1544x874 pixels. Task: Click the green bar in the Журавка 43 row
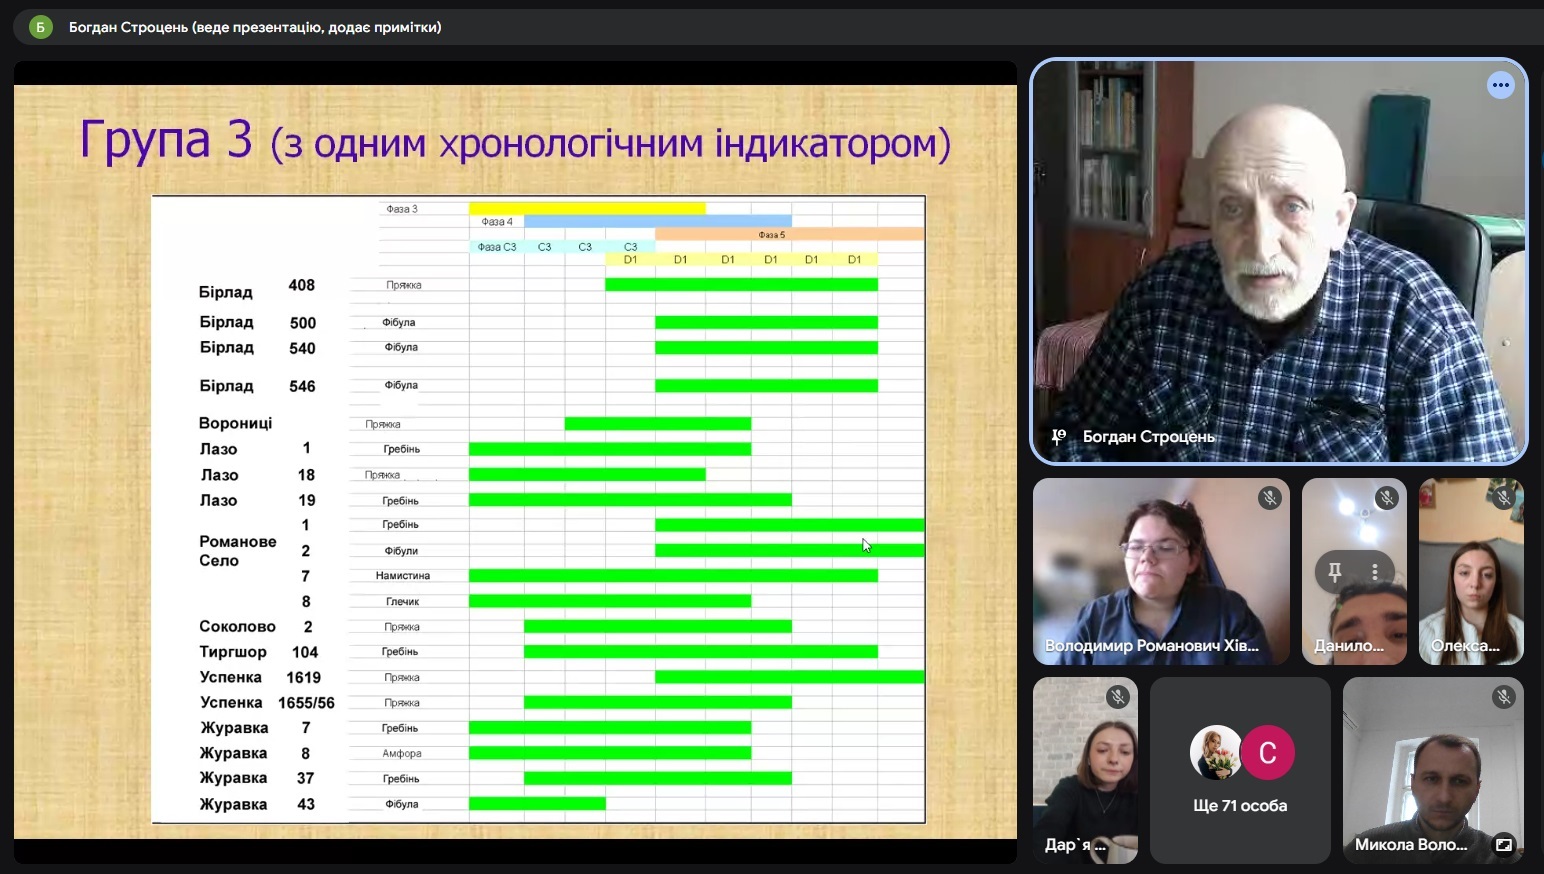537,804
